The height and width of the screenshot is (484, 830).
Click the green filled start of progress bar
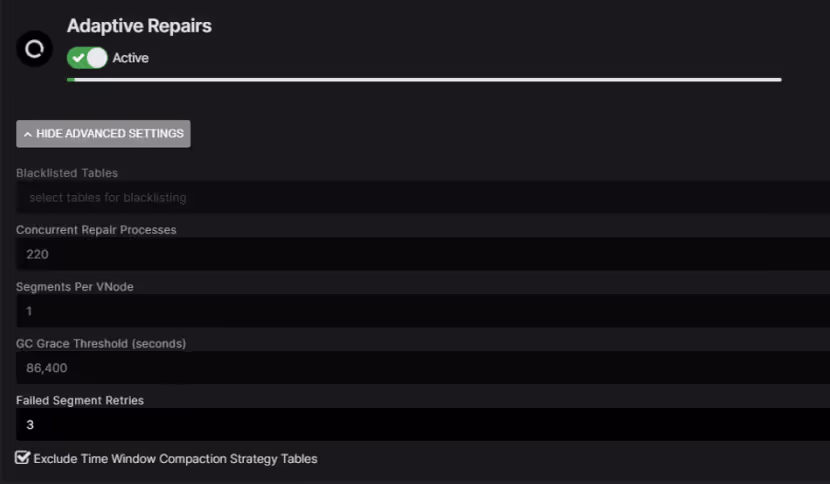(x=70, y=79)
